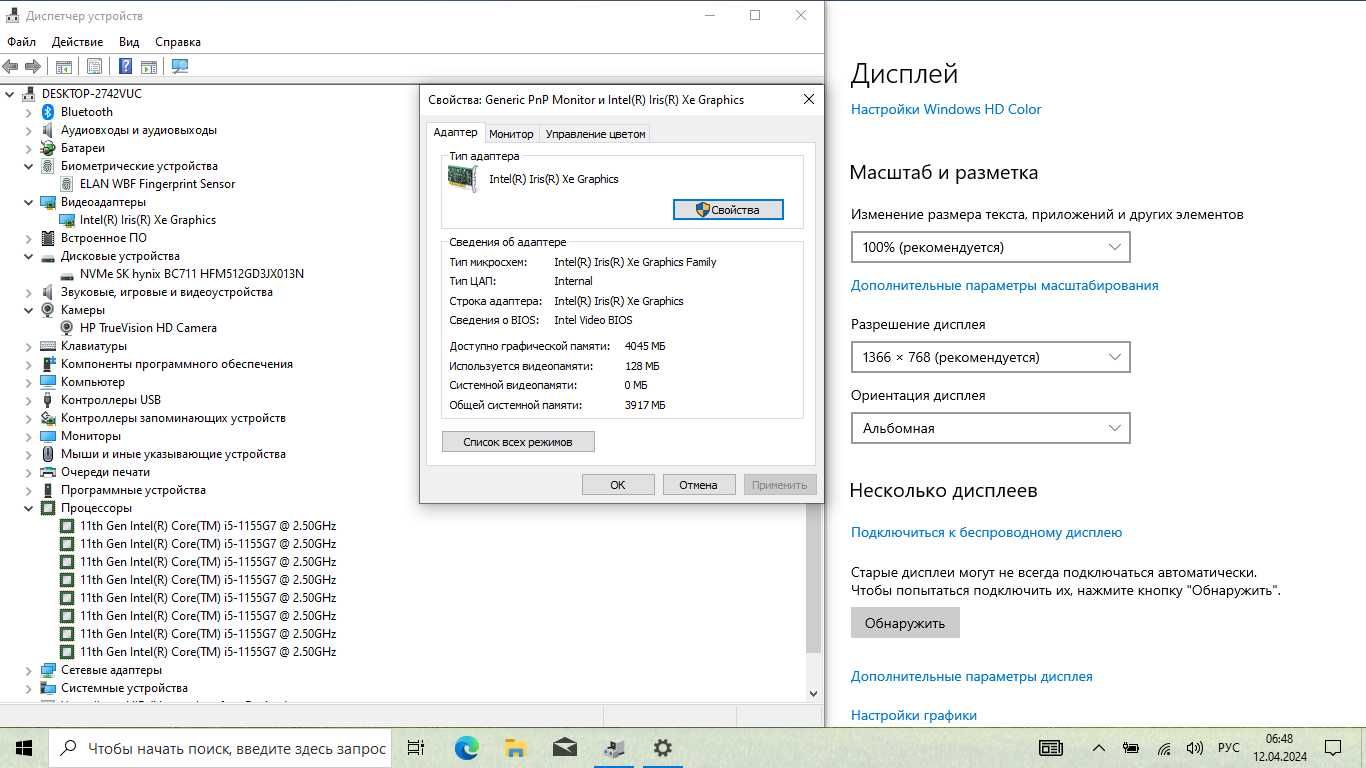This screenshot has width=1366, height=768.
Task: Open Дополнительные параметры масштабирования link
Action: 1004,285
